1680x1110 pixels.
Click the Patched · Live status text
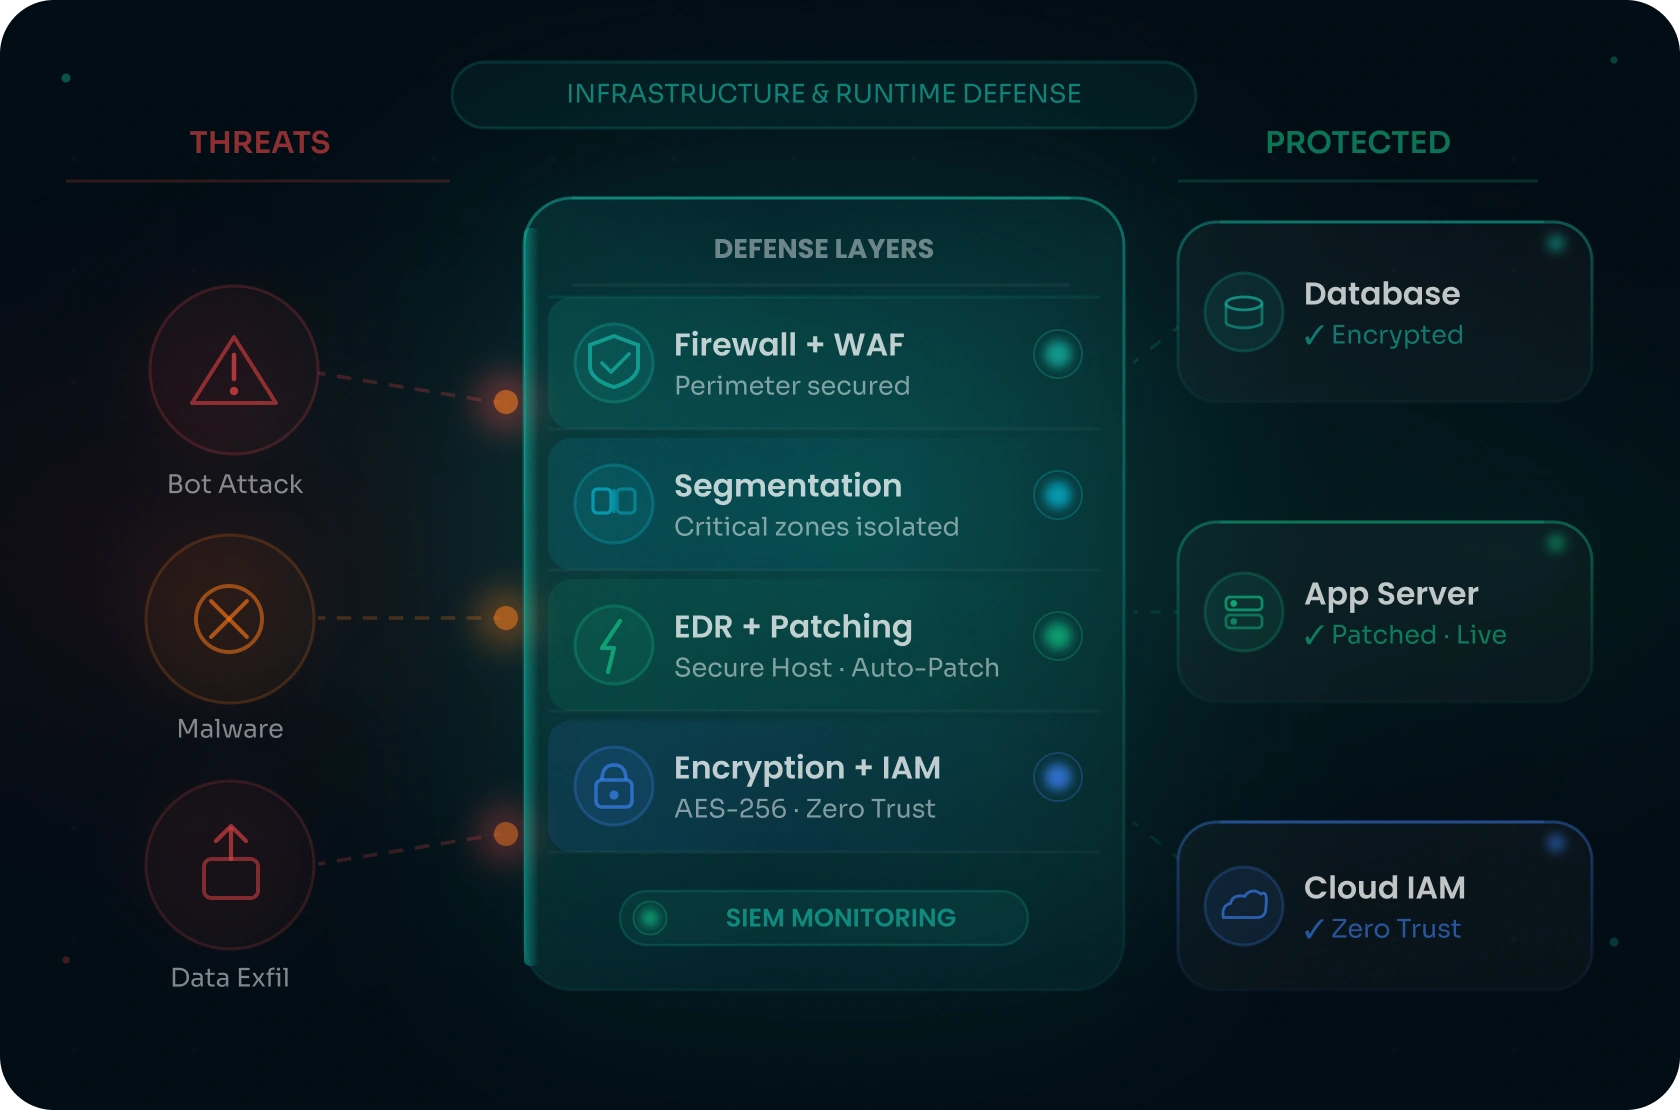tap(1405, 635)
